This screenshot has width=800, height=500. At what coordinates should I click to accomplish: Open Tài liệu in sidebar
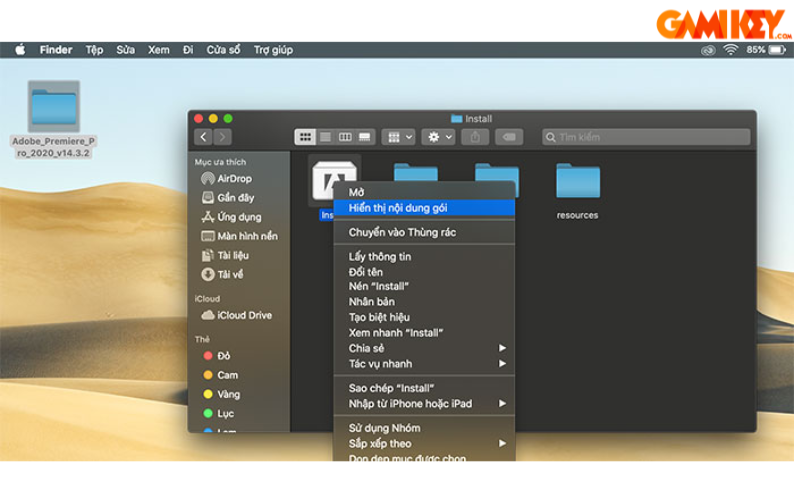point(225,255)
